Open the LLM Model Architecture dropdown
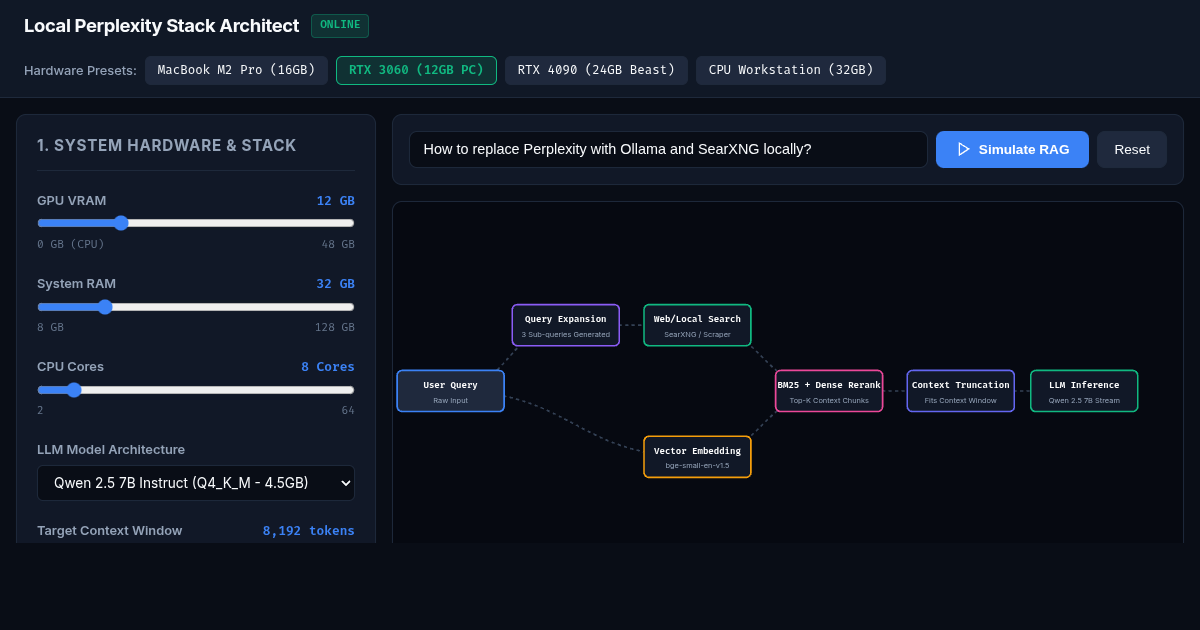 tap(196, 483)
